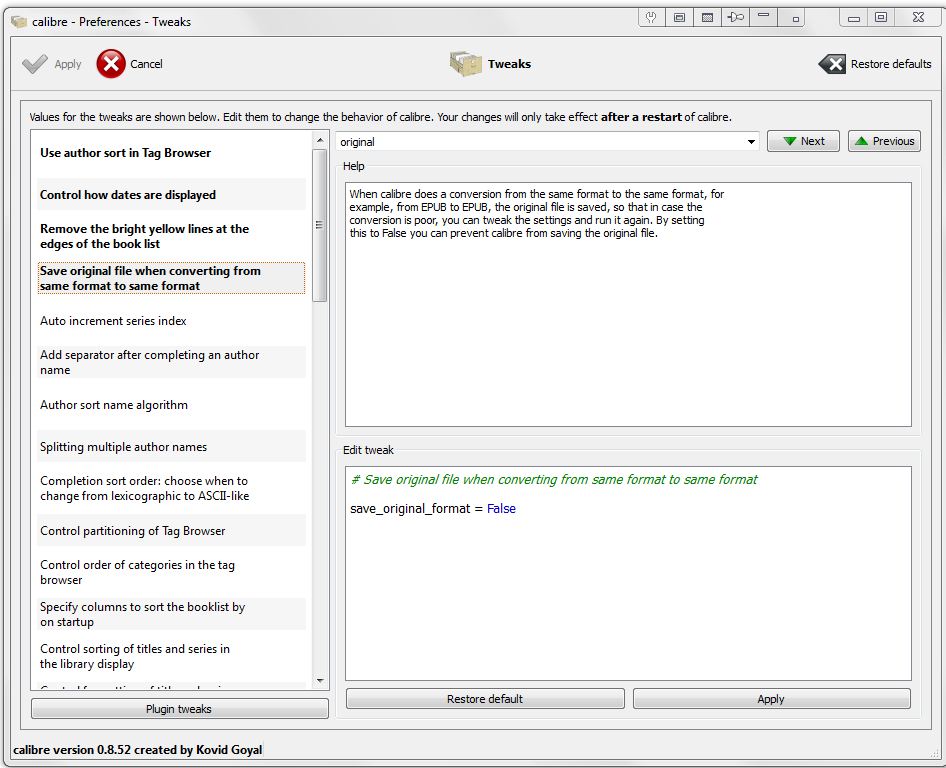Open the search dropdown showing 'original'
This screenshot has height=768, width=946.
pyautogui.click(x=751, y=142)
